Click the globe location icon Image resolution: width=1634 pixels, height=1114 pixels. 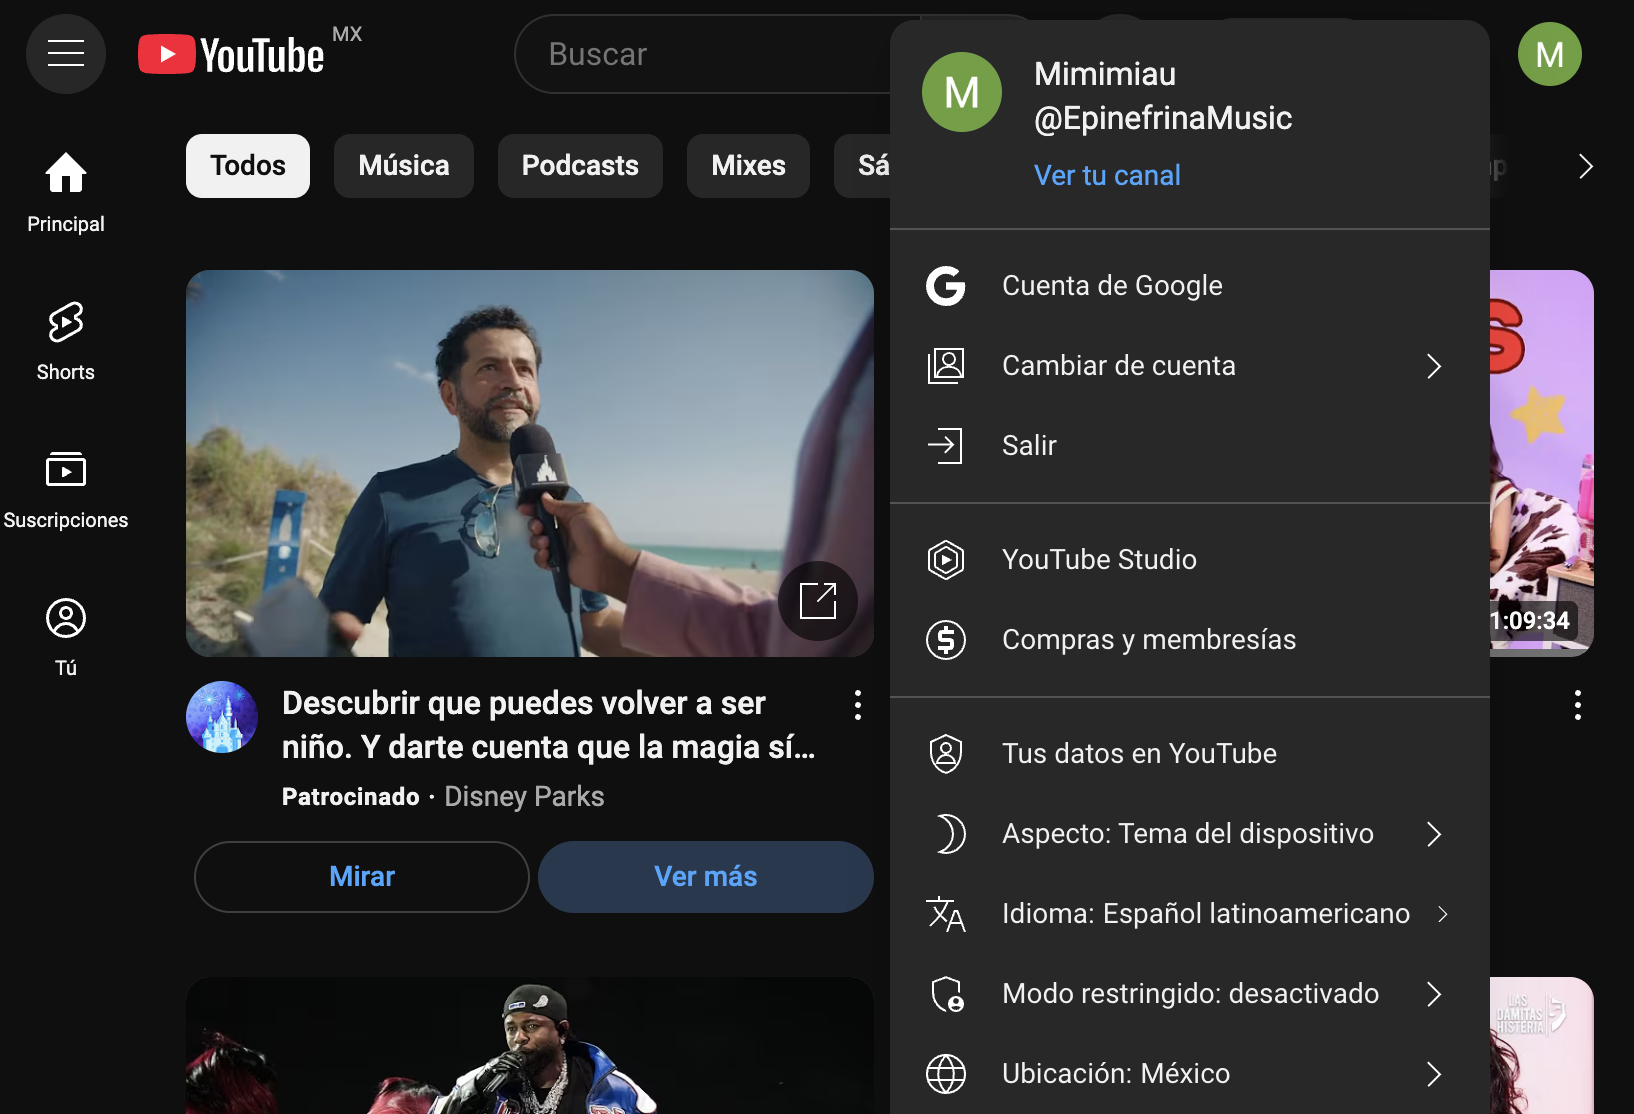946,1074
